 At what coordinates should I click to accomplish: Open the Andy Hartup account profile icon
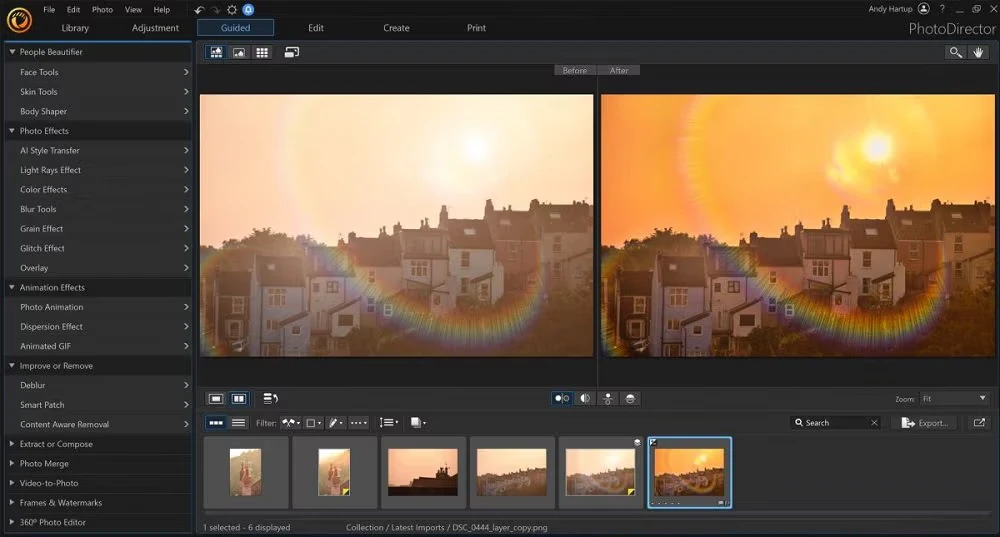[x=923, y=9]
